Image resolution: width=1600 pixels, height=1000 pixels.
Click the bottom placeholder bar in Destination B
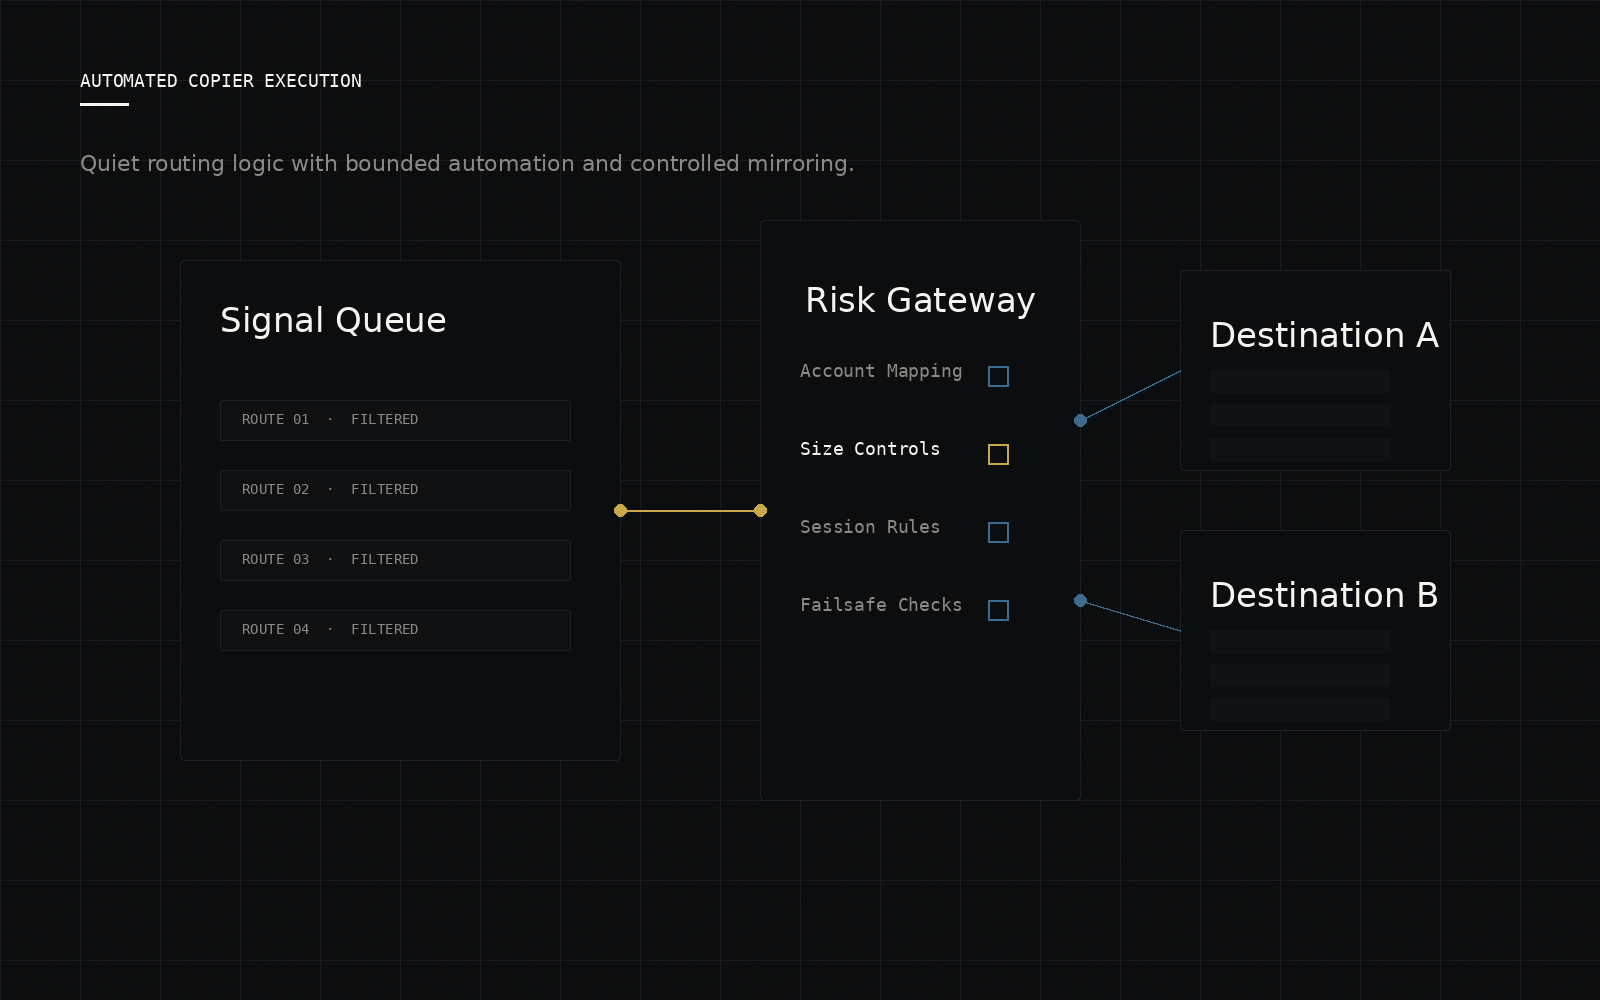coord(1299,710)
